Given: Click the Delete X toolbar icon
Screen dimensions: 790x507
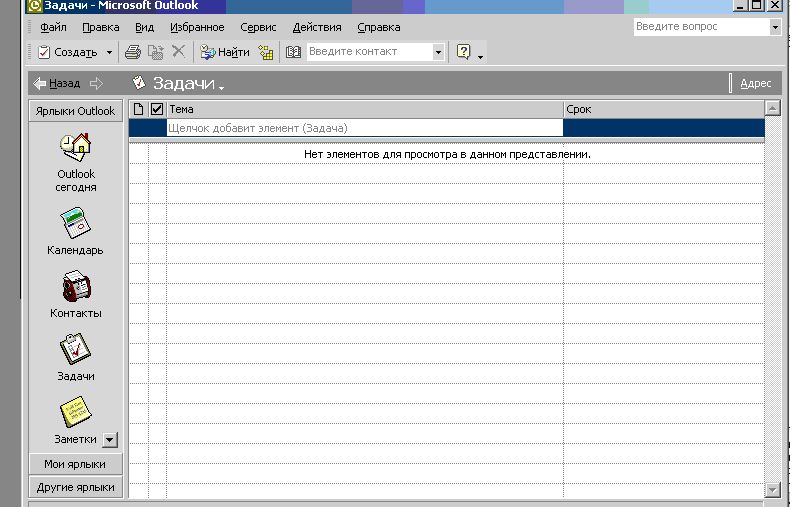Looking at the screenshot, I should click(x=178, y=51).
